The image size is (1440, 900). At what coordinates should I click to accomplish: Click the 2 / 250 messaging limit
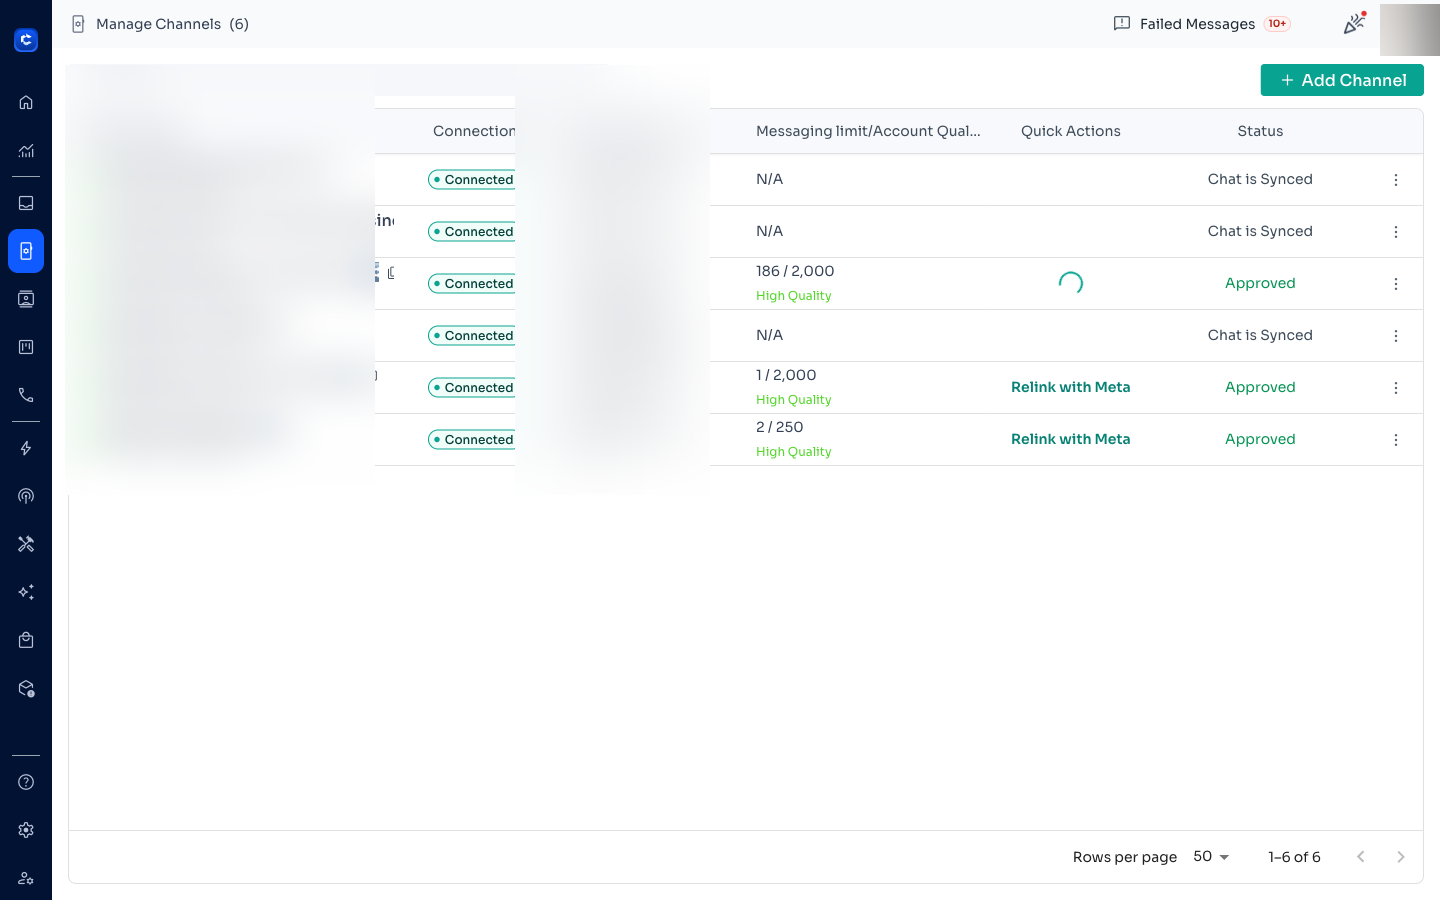pos(779,427)
